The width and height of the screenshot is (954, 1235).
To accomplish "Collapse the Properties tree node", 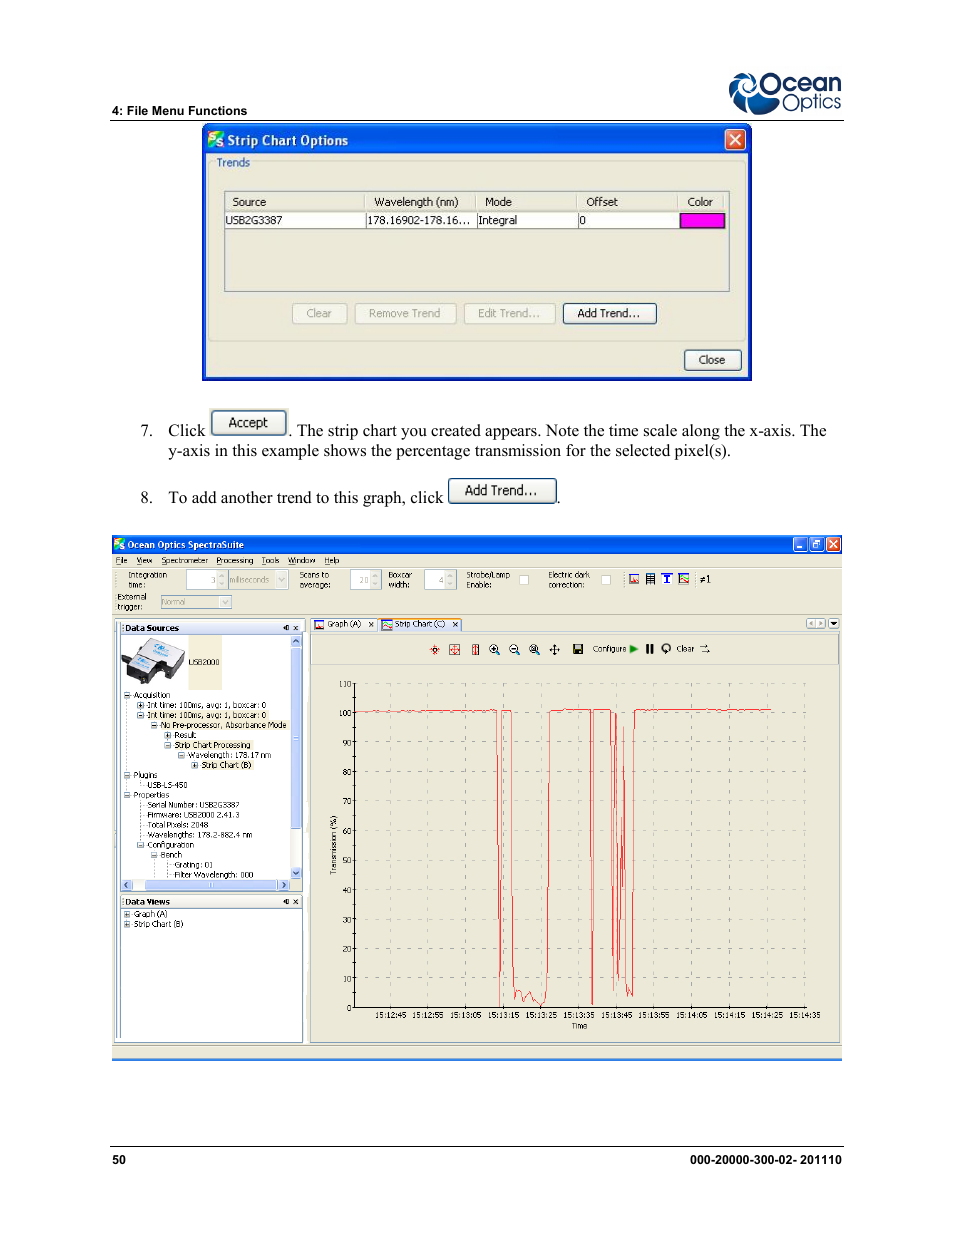I will (127, 795).
